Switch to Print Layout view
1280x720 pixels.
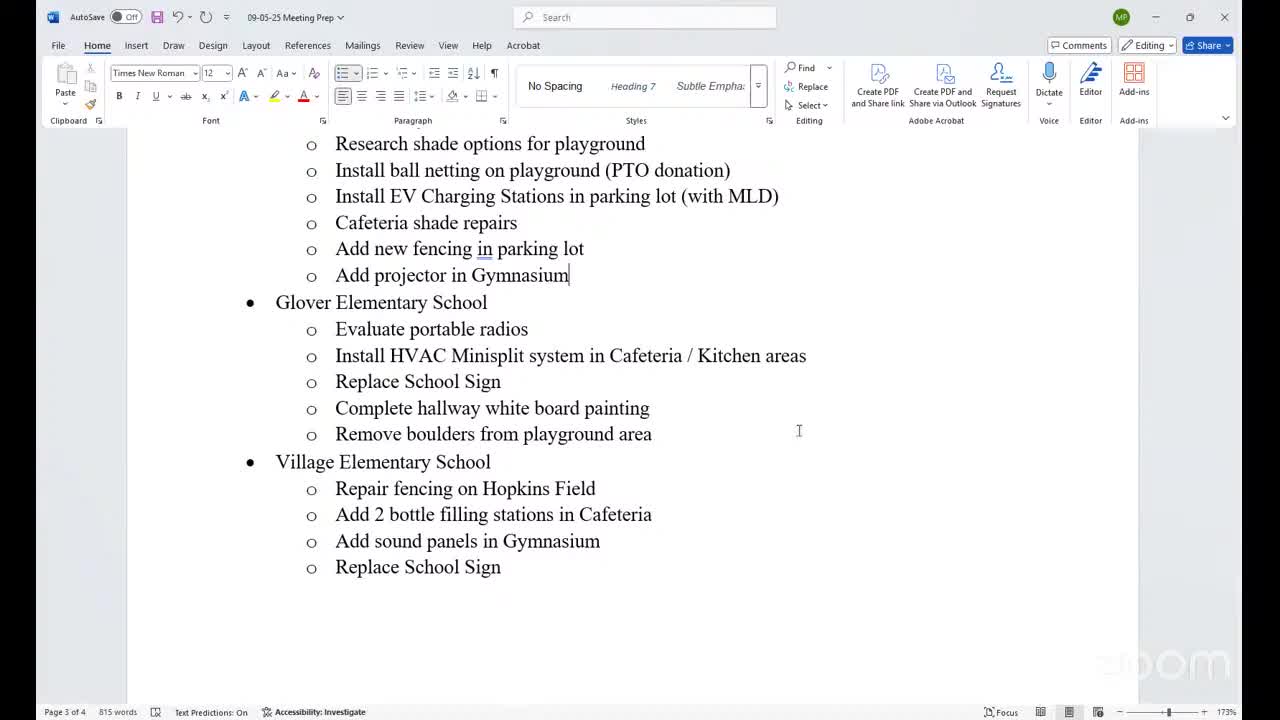1069,712
